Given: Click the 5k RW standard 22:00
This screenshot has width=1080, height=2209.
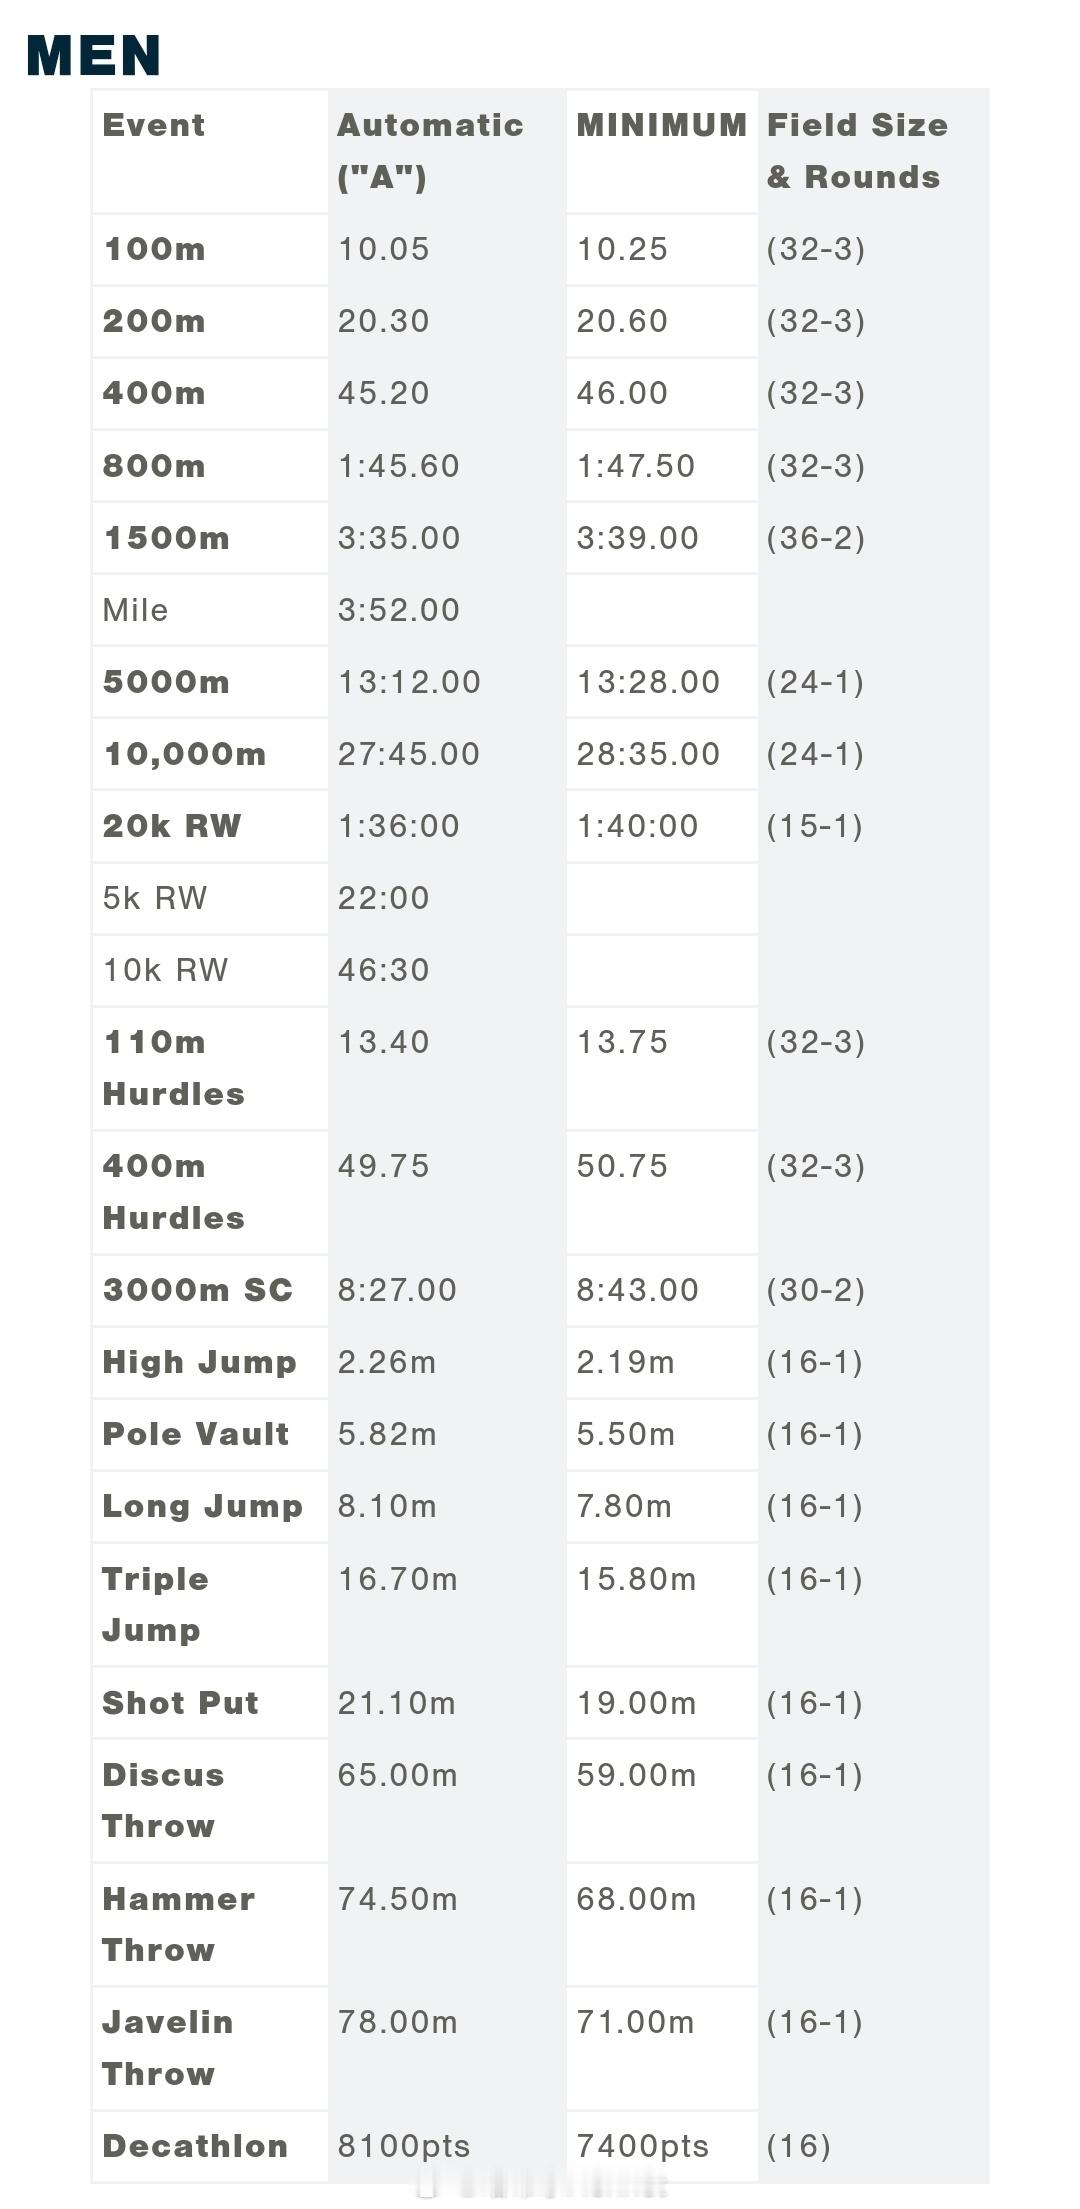Looking at the screenshot, I should pyautogui.click(x=383, y=898).
